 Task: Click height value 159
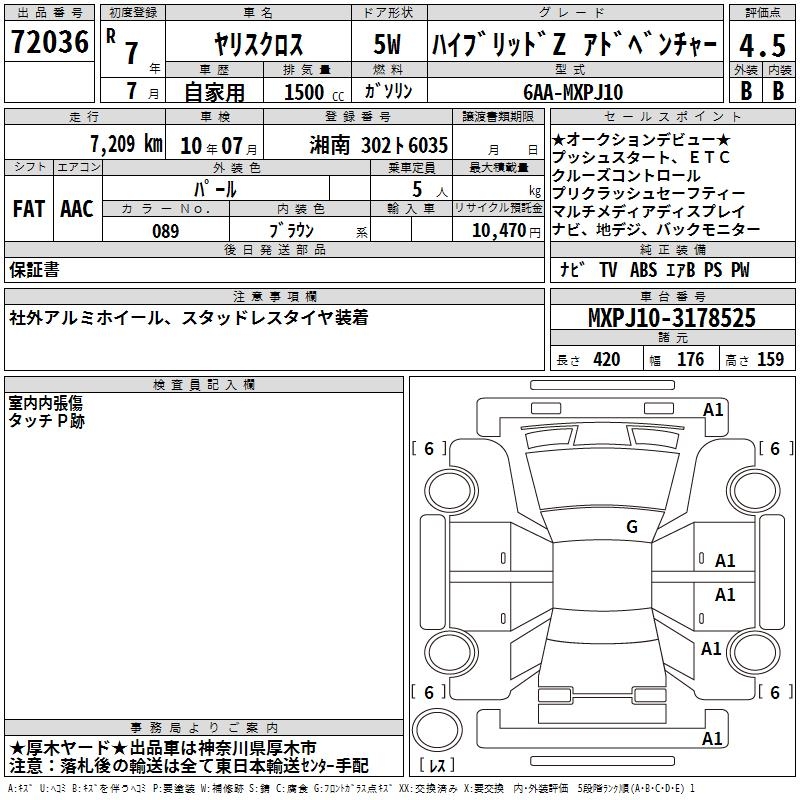click(x=770, y=359)
